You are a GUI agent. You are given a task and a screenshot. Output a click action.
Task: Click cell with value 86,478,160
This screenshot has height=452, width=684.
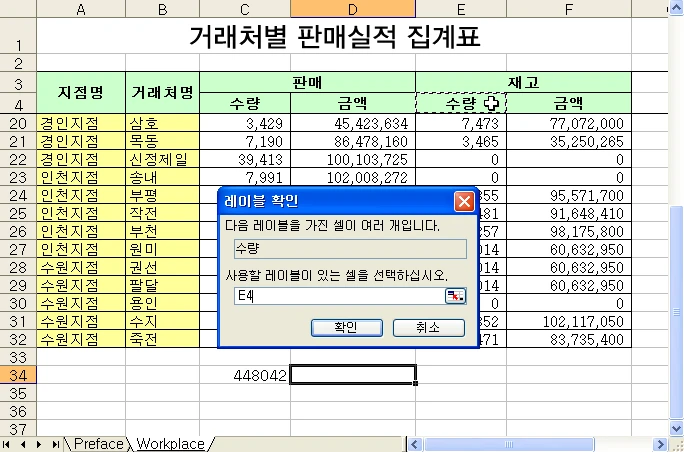pyautogui.click(x=353, y=141)
